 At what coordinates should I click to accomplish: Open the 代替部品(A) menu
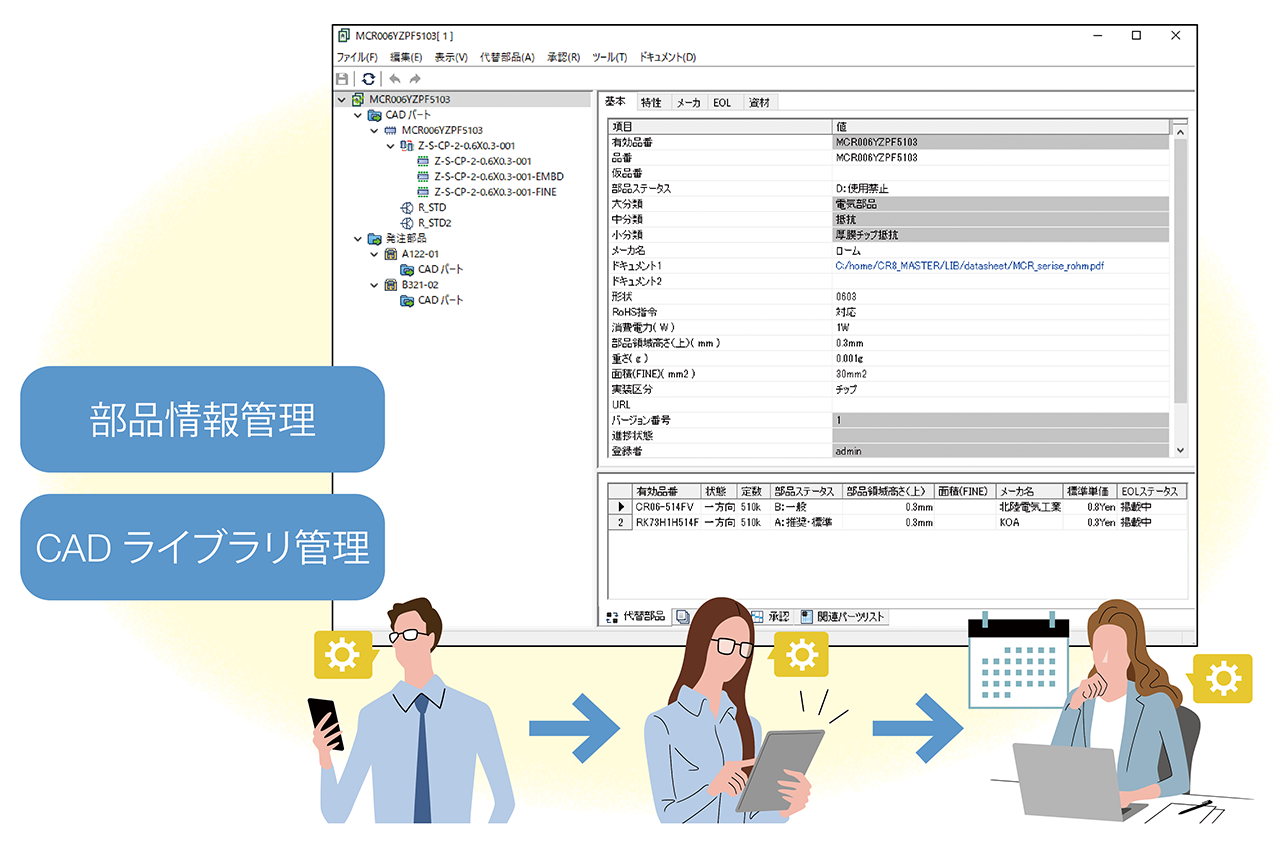coord(506,57)
